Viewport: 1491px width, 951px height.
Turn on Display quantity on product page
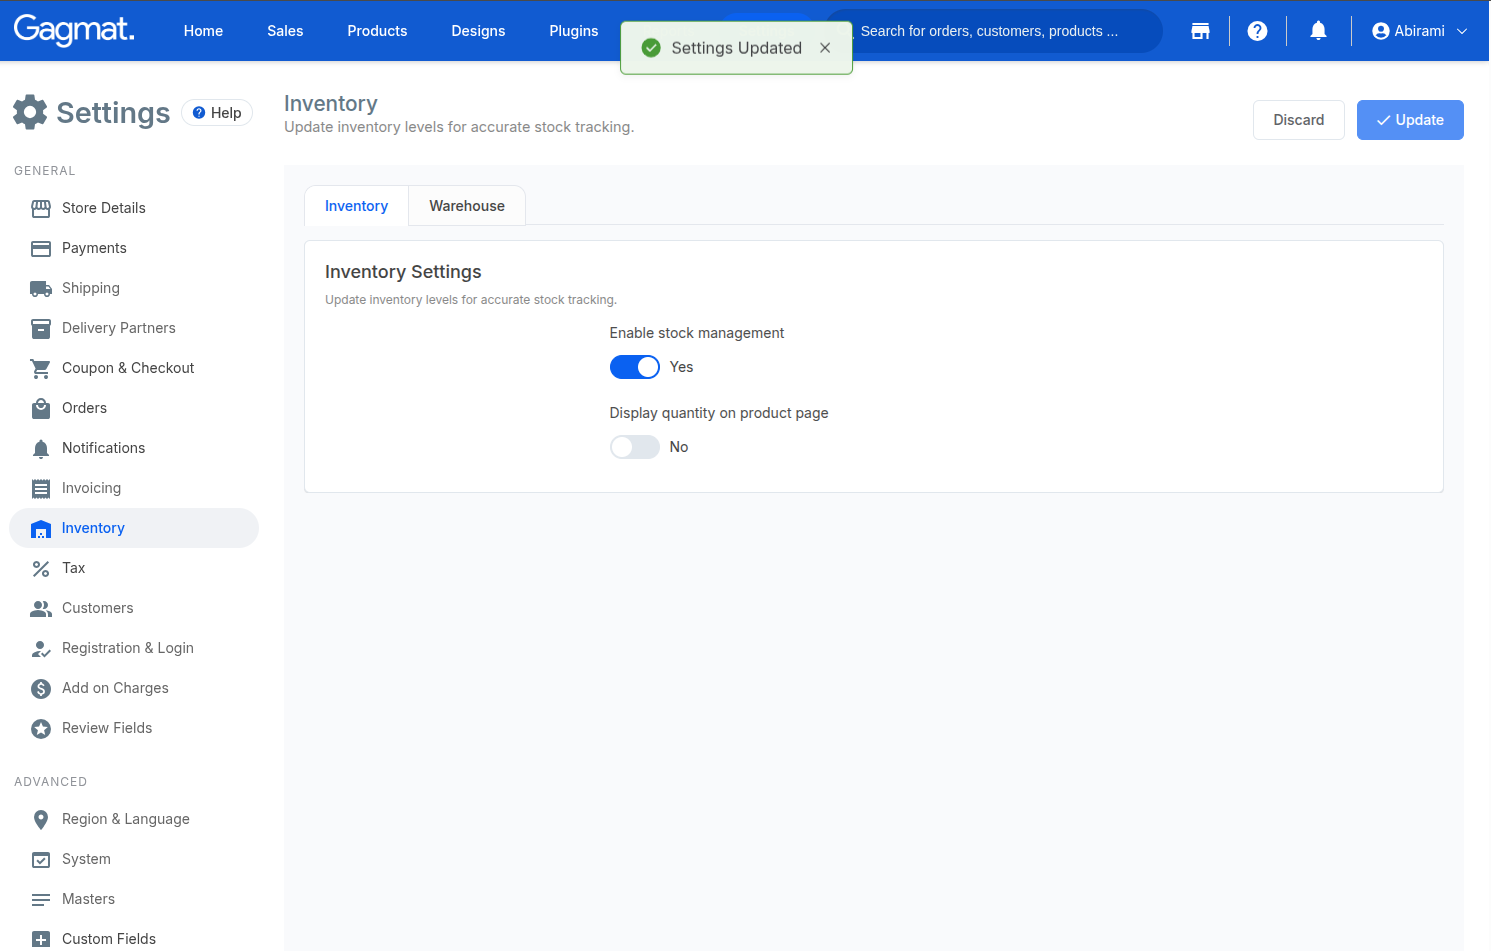coord(635,447)
